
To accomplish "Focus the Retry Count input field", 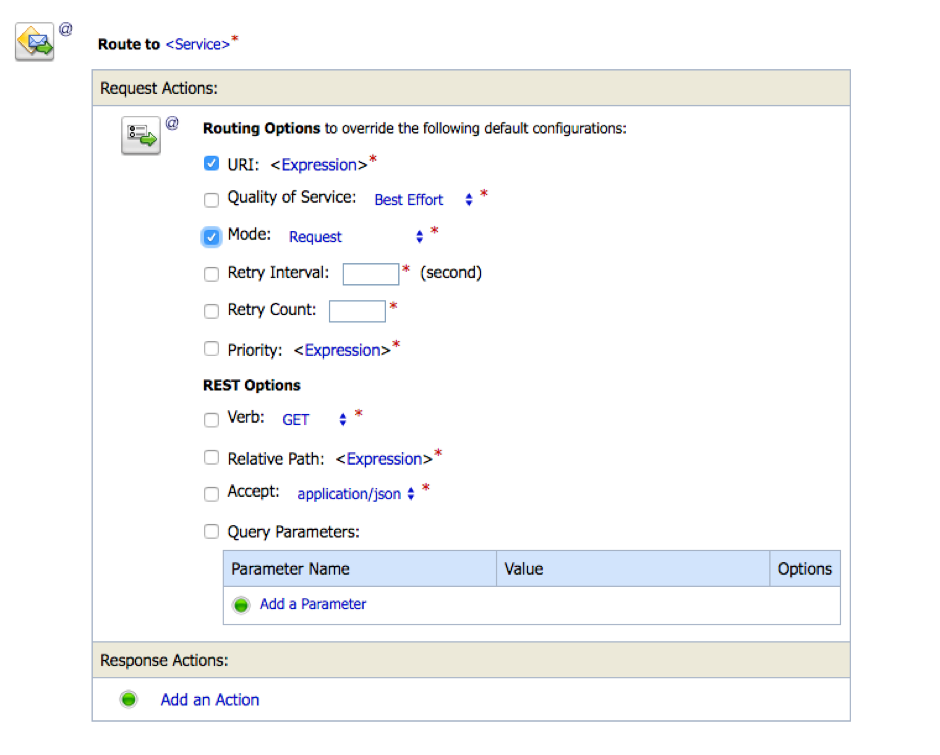I will click(357, 310).
